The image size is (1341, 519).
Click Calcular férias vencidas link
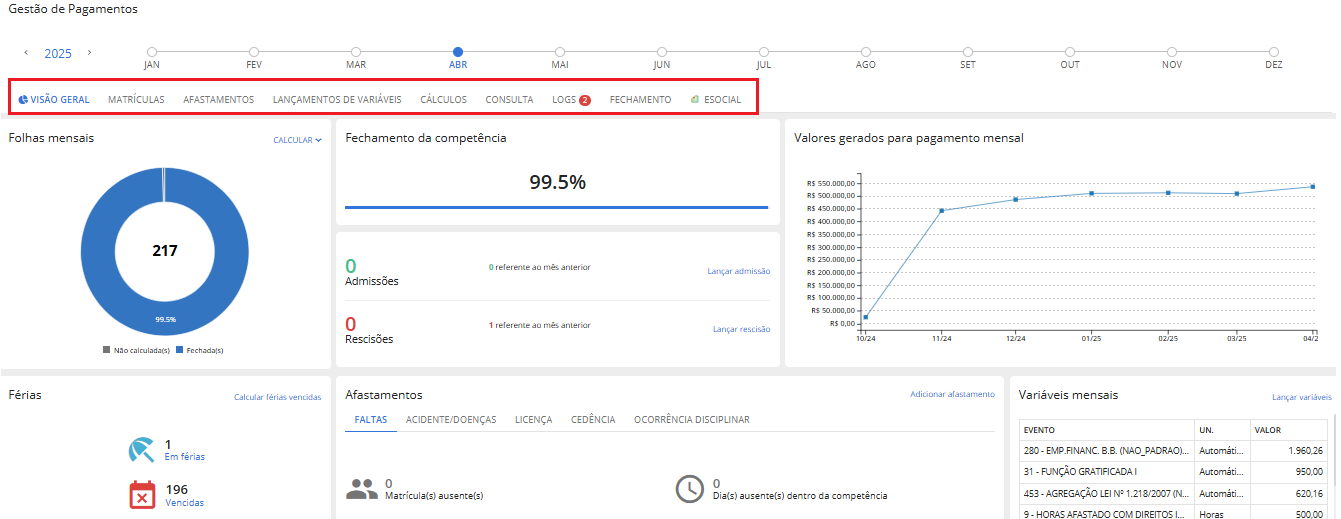[277, 397]
